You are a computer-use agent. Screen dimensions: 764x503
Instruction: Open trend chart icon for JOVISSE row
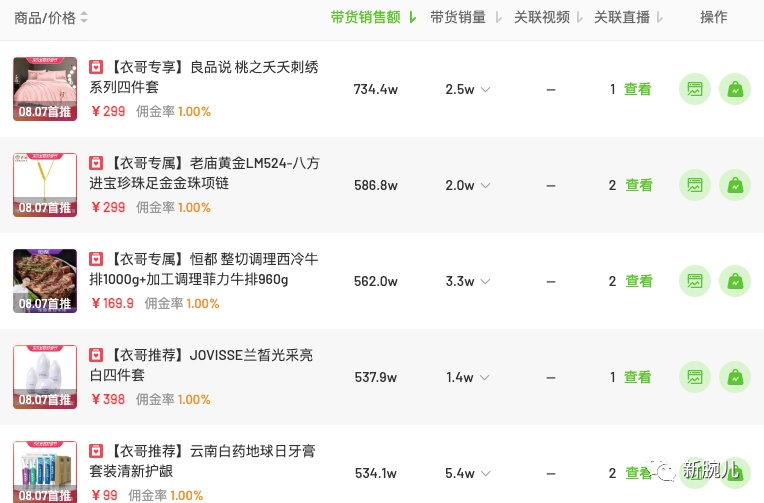pyautogui.click(x=695, y=377)
